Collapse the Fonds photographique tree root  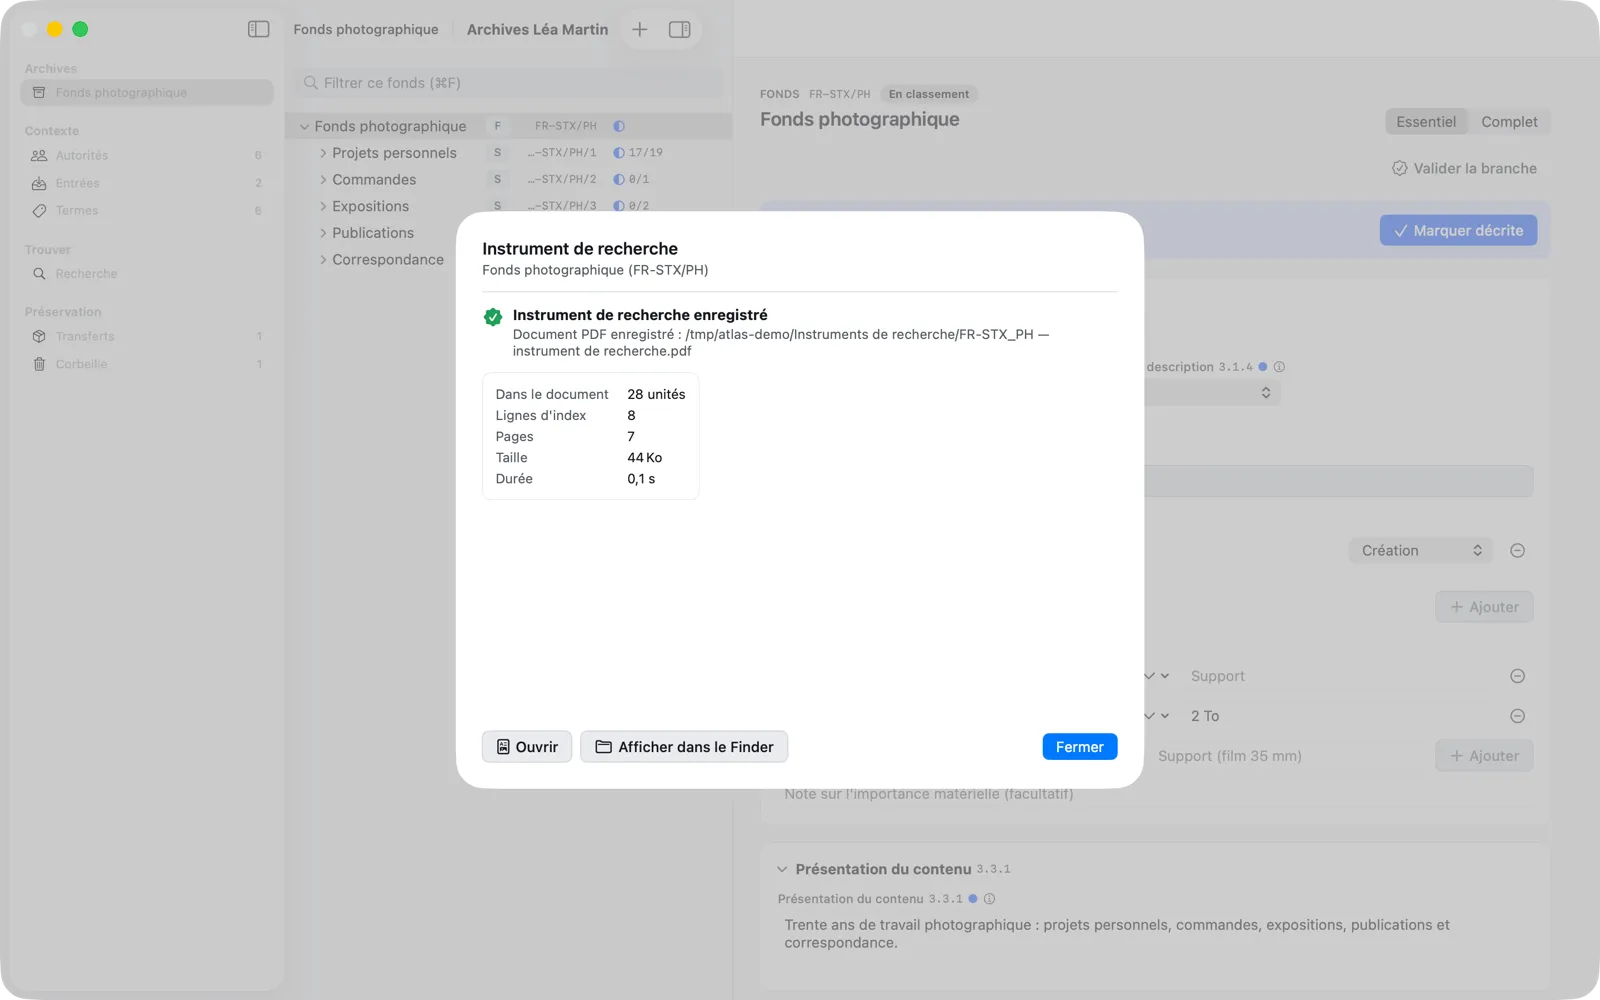[304, 126]
